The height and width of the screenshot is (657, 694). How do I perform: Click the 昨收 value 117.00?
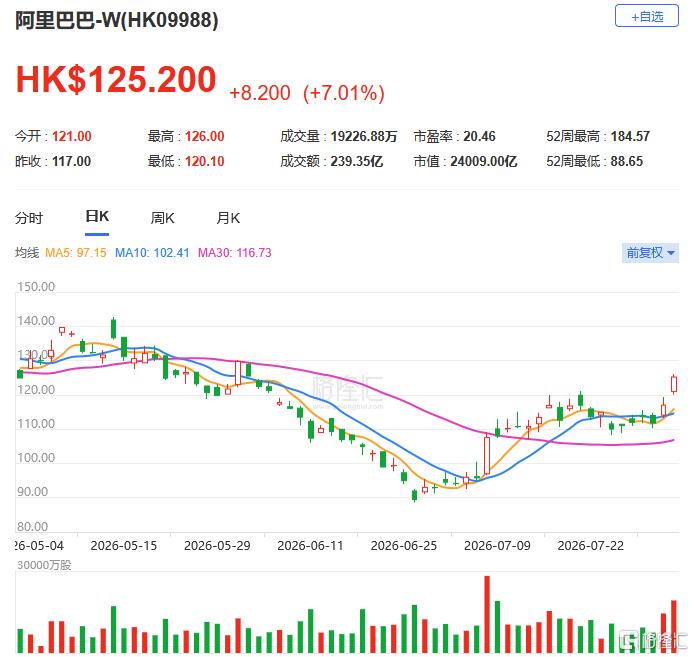click(x=71, y=161)
